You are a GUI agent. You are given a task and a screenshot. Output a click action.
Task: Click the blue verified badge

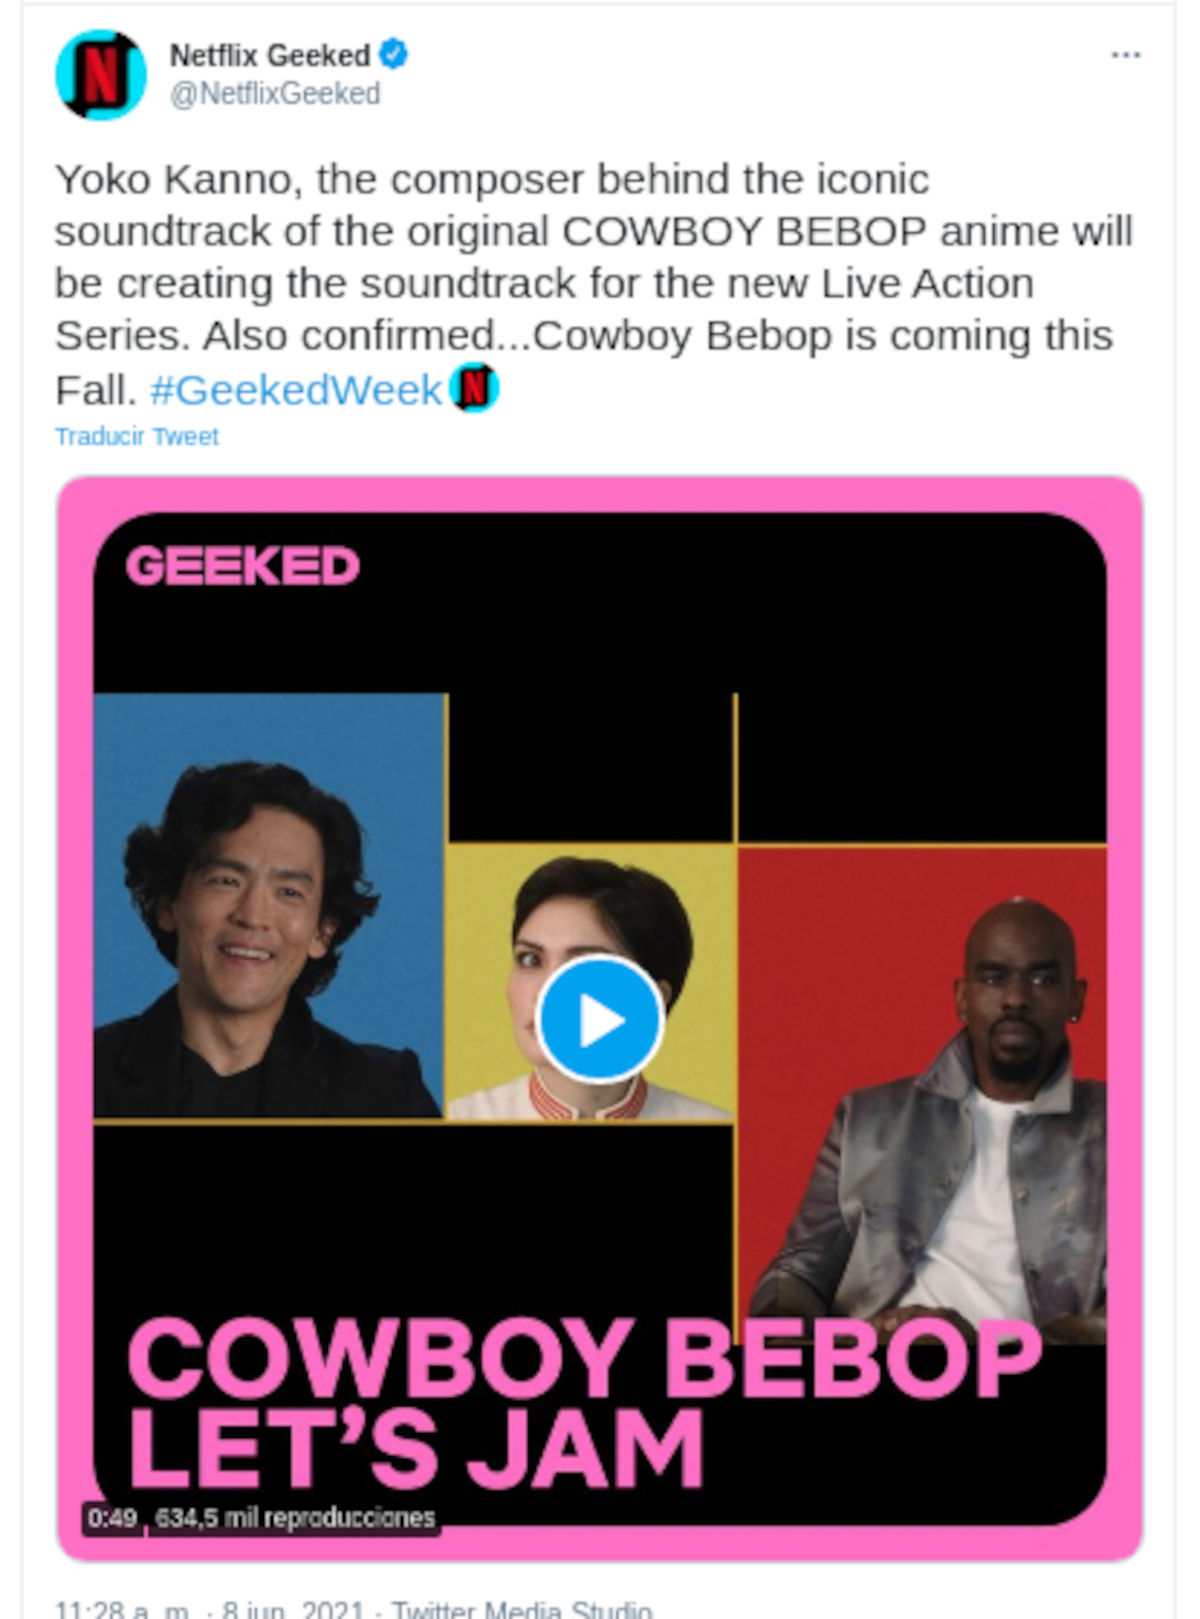pyautogui.click(x=394, y=54)
